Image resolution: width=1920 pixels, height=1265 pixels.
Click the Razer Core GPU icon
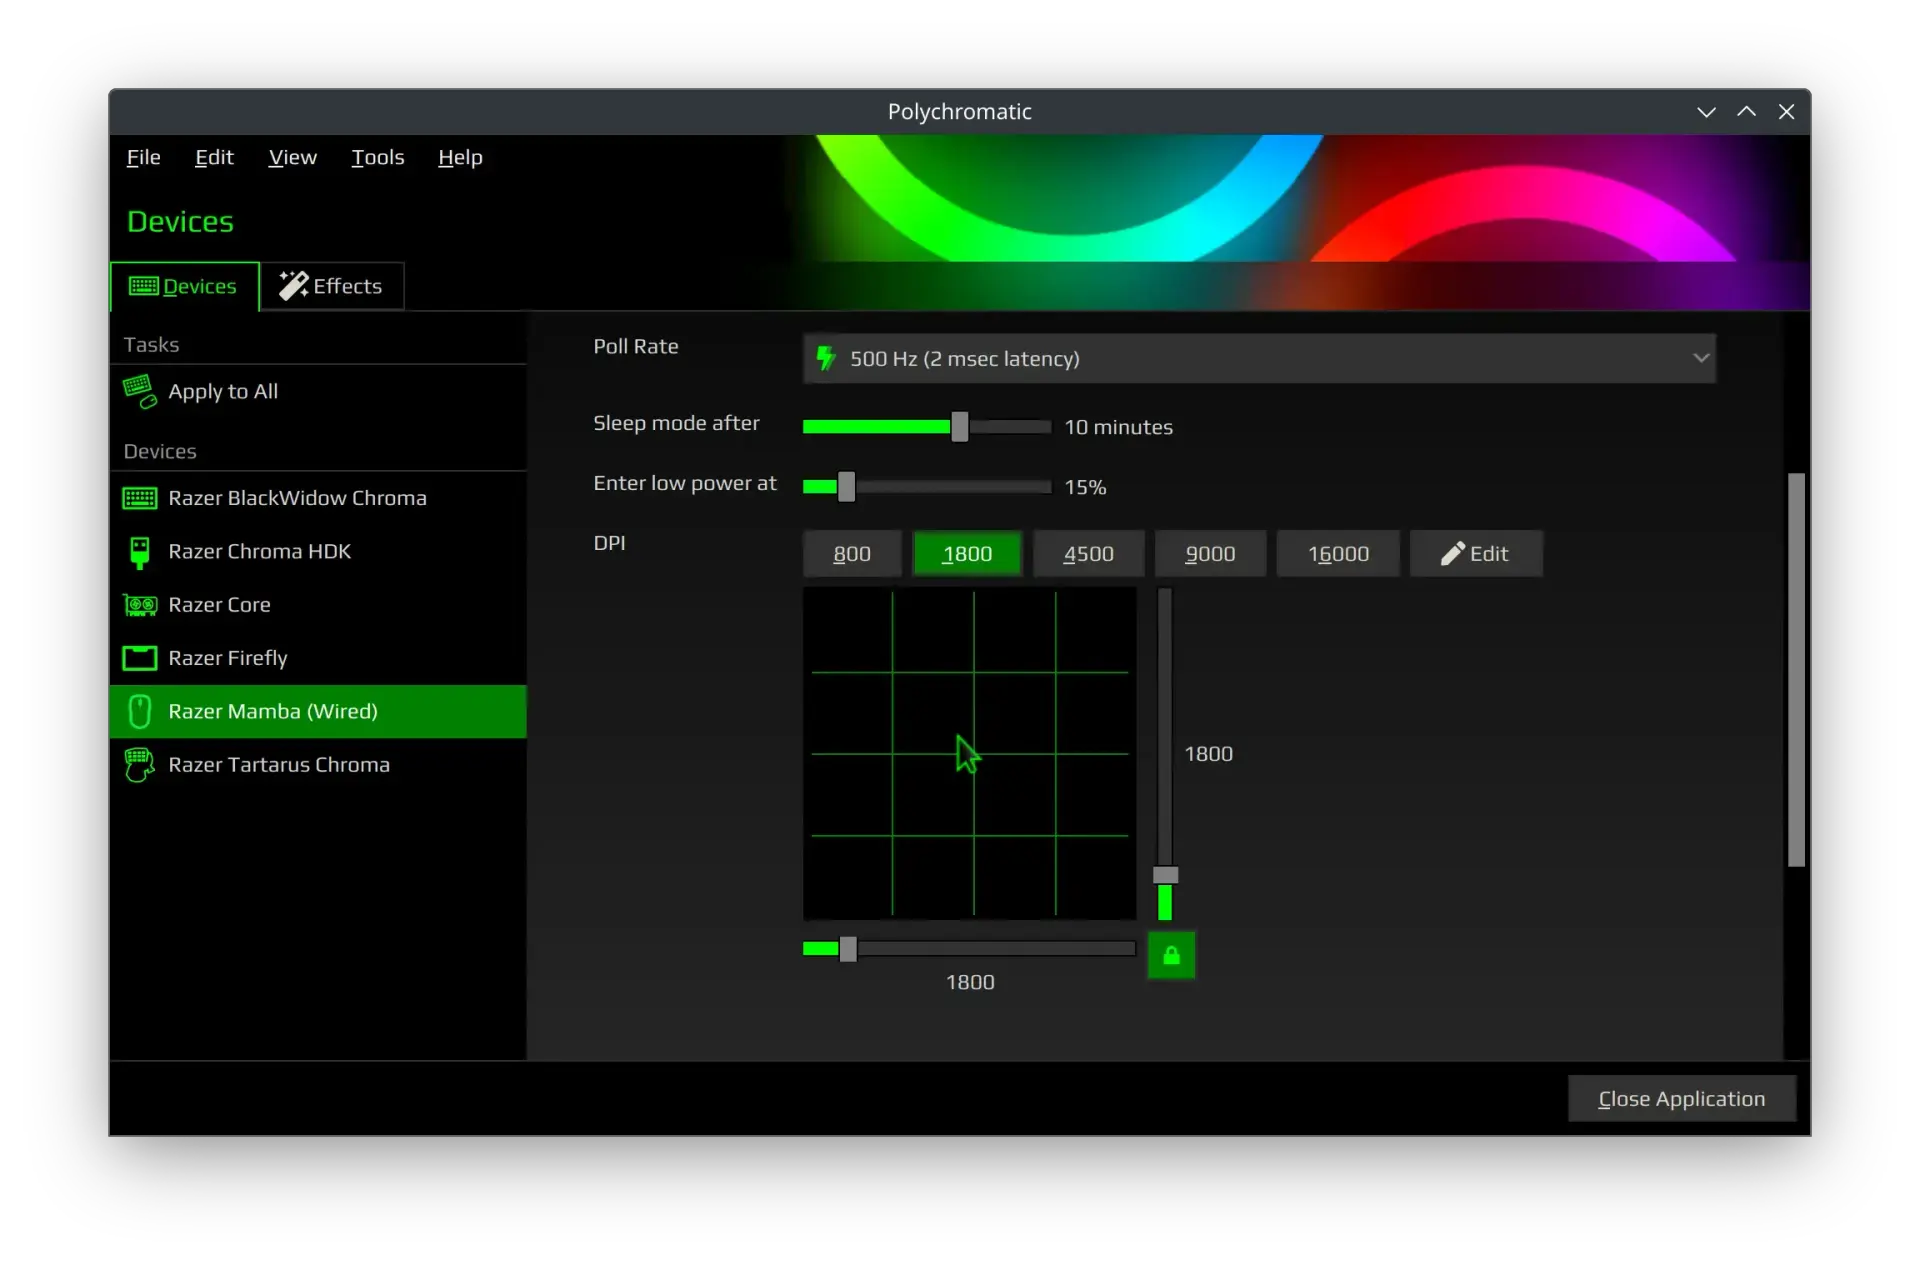pyautogui.click(x=140, y=605)
